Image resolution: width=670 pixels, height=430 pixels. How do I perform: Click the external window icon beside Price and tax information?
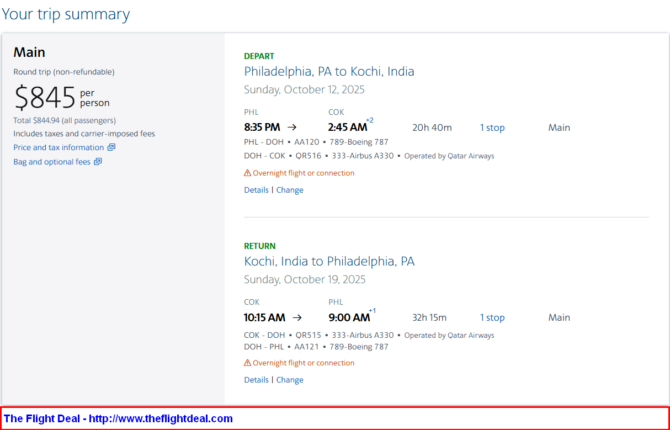(x=111, y=147)
